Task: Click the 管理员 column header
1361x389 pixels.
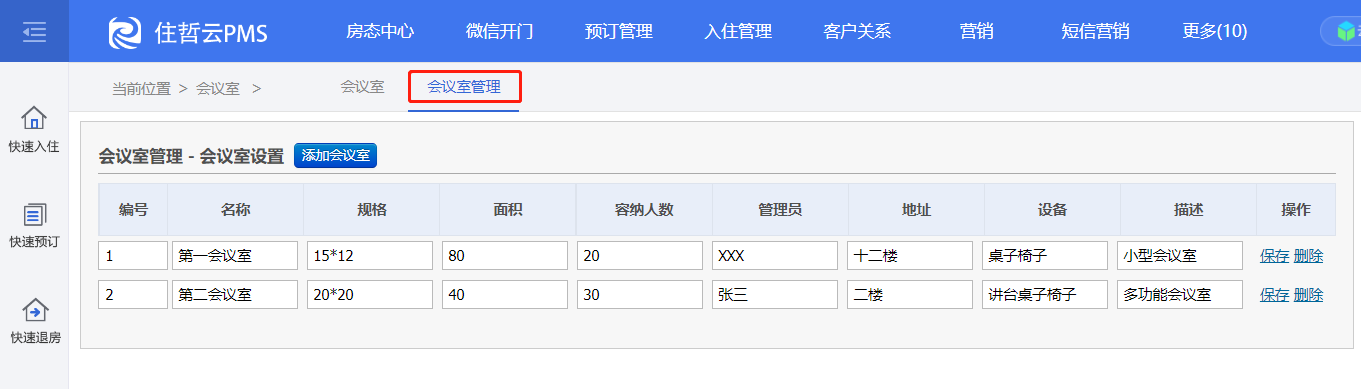Action: 780,210
